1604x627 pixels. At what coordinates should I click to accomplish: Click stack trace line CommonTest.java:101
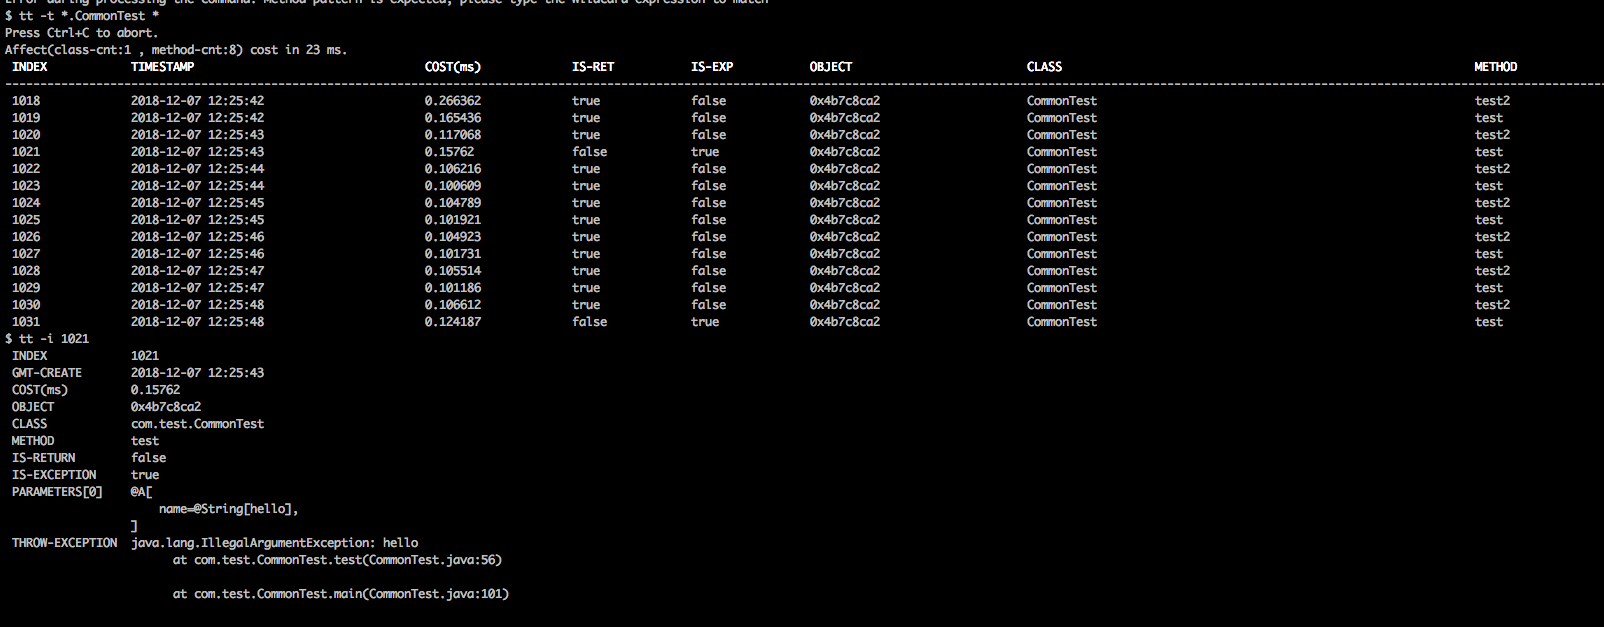pyautogui.click(x=341, y=594)
